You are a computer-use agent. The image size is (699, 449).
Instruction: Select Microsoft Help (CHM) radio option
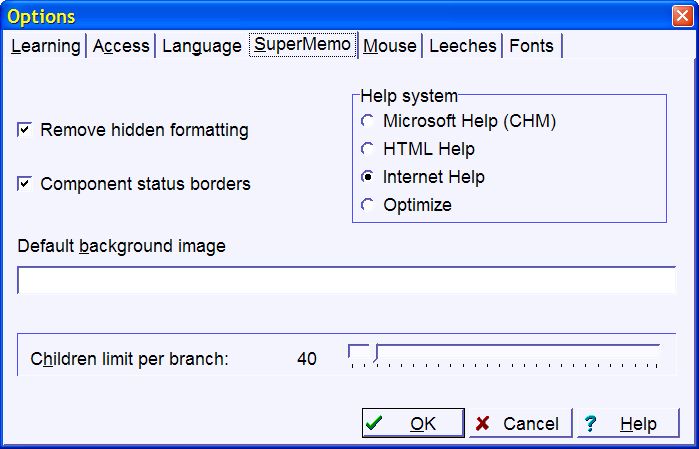[x=367, y=121]
